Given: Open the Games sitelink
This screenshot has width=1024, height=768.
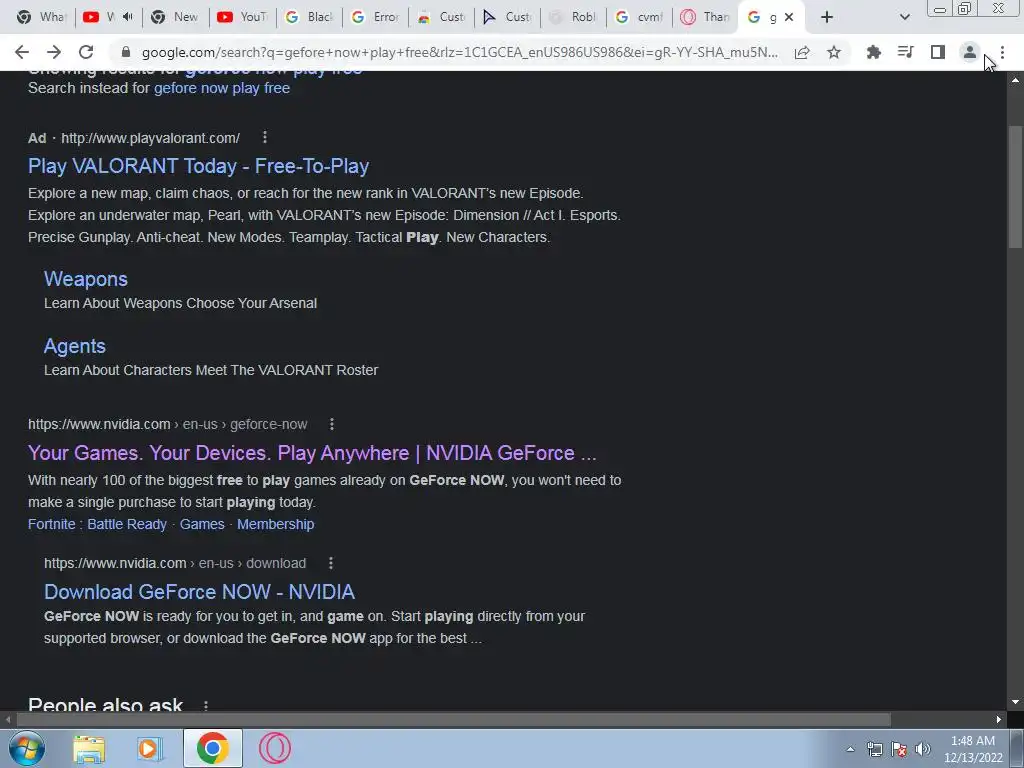Looking at the screenshot, I should coord(202,524).
